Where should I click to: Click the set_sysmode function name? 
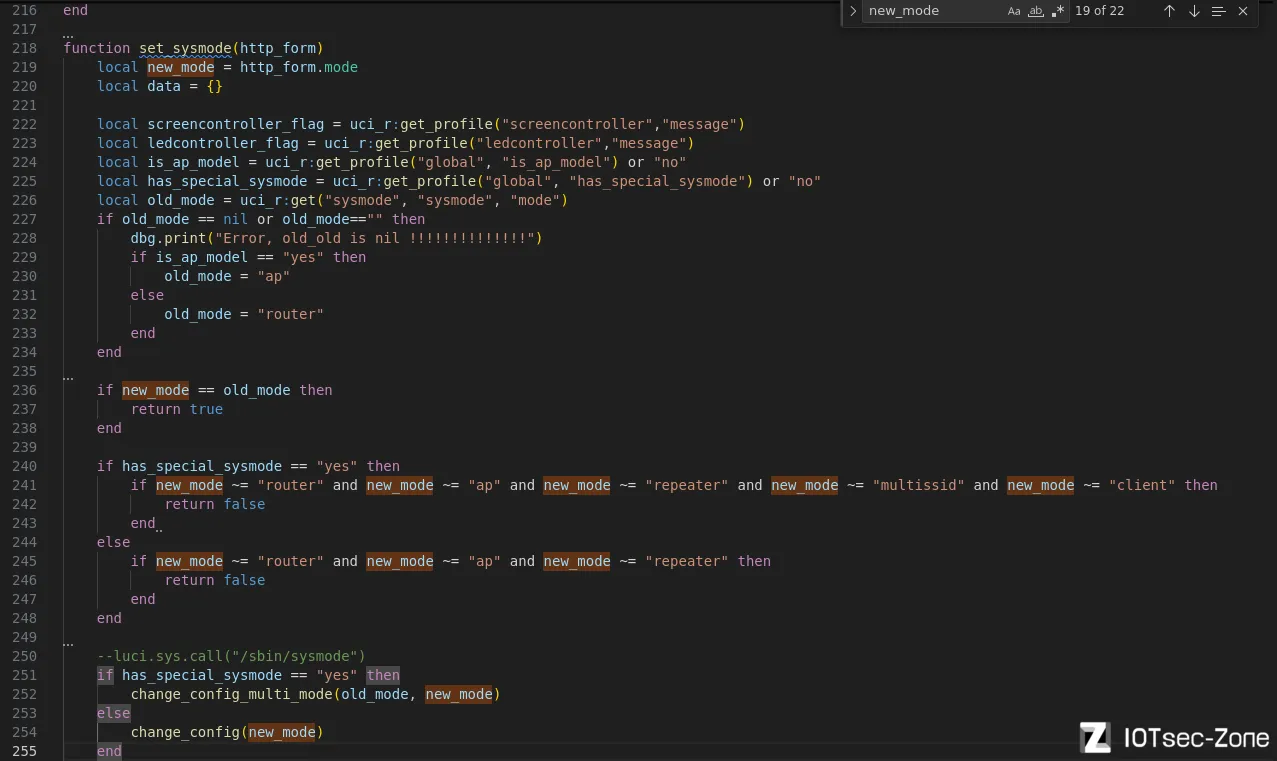pyautogui.click(x=185, y=48)
